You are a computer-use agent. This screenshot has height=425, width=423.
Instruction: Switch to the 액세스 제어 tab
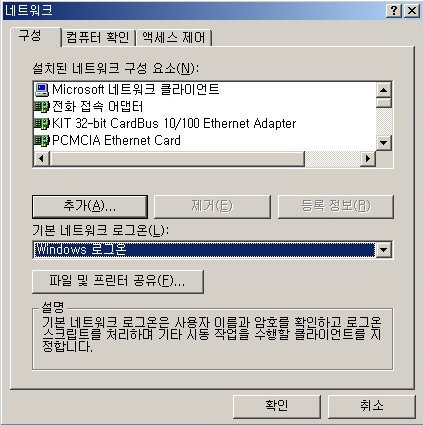pyautogui.click(x=174, y=37)
